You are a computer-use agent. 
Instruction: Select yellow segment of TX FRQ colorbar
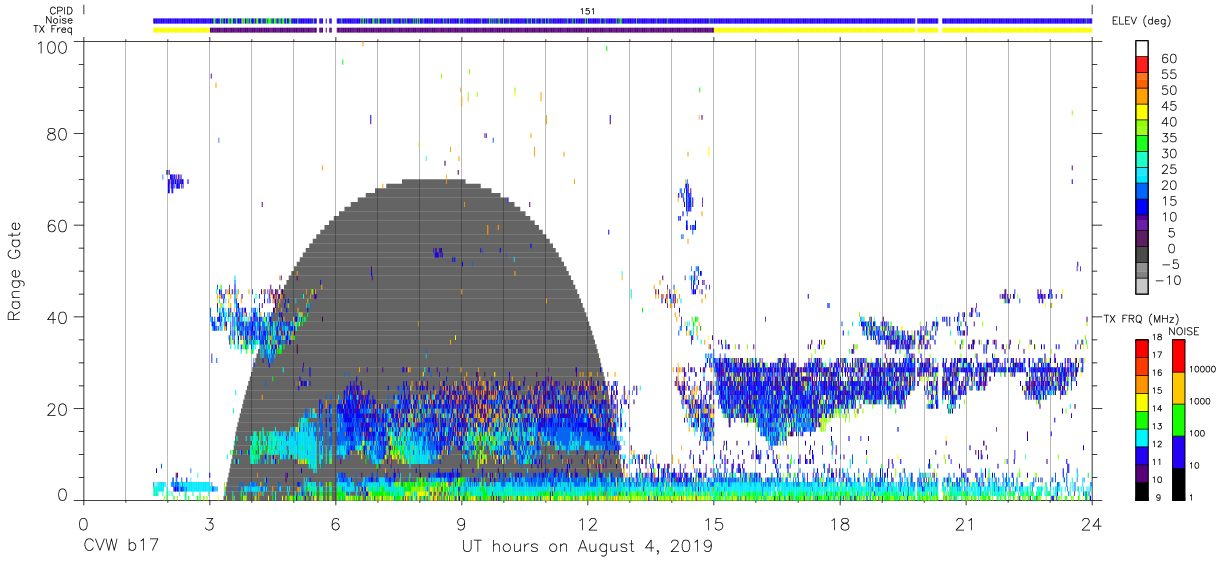(x=1141, y=403)
